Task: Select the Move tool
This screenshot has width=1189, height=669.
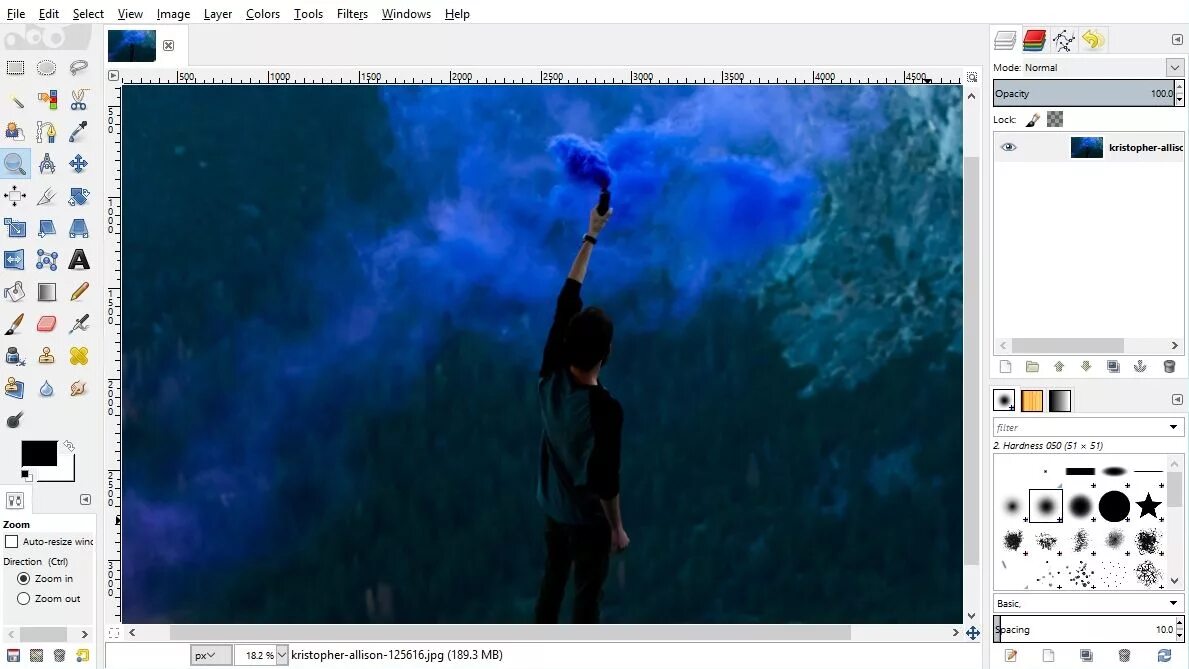Action: tap(78, 164)
